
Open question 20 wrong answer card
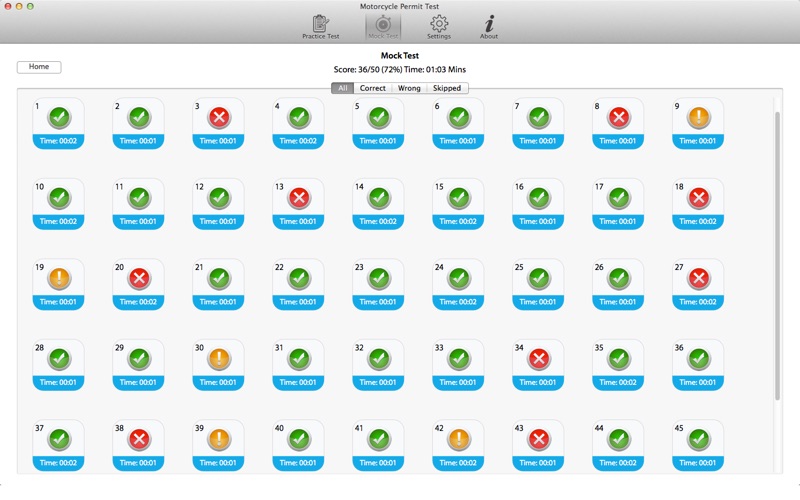pos(138,285)
